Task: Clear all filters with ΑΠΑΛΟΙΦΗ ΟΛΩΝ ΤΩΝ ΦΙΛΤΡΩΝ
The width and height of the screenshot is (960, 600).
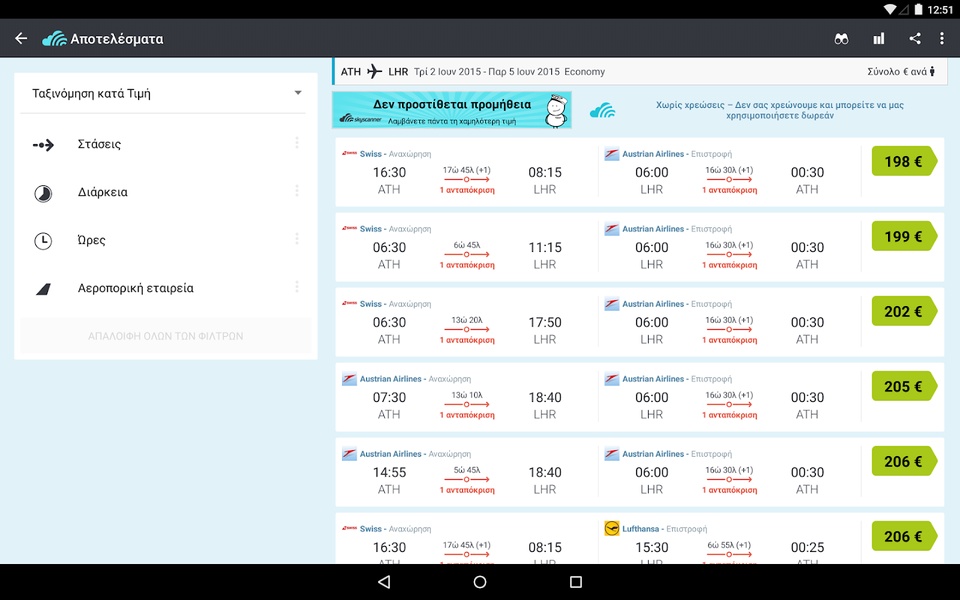Action: [x=165, y=336]
